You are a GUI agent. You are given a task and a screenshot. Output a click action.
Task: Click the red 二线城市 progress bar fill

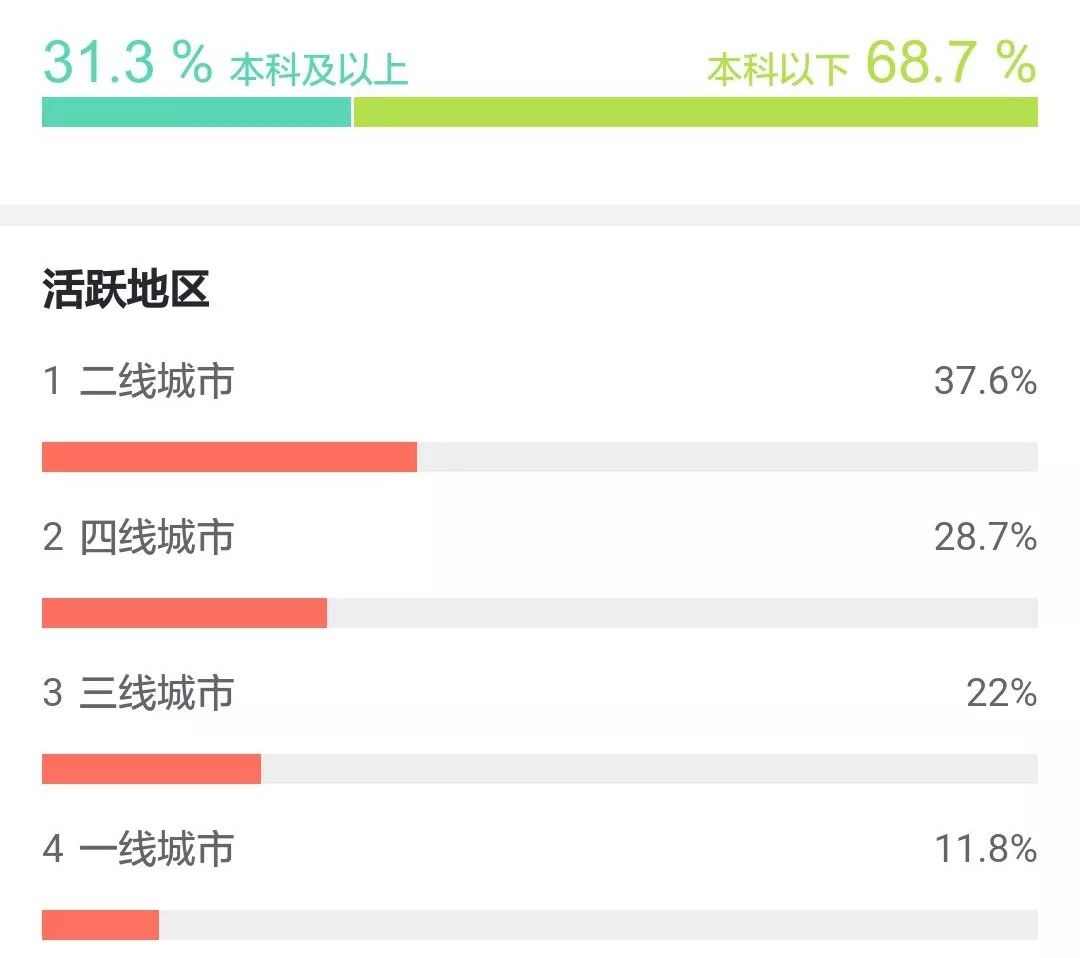229,457
